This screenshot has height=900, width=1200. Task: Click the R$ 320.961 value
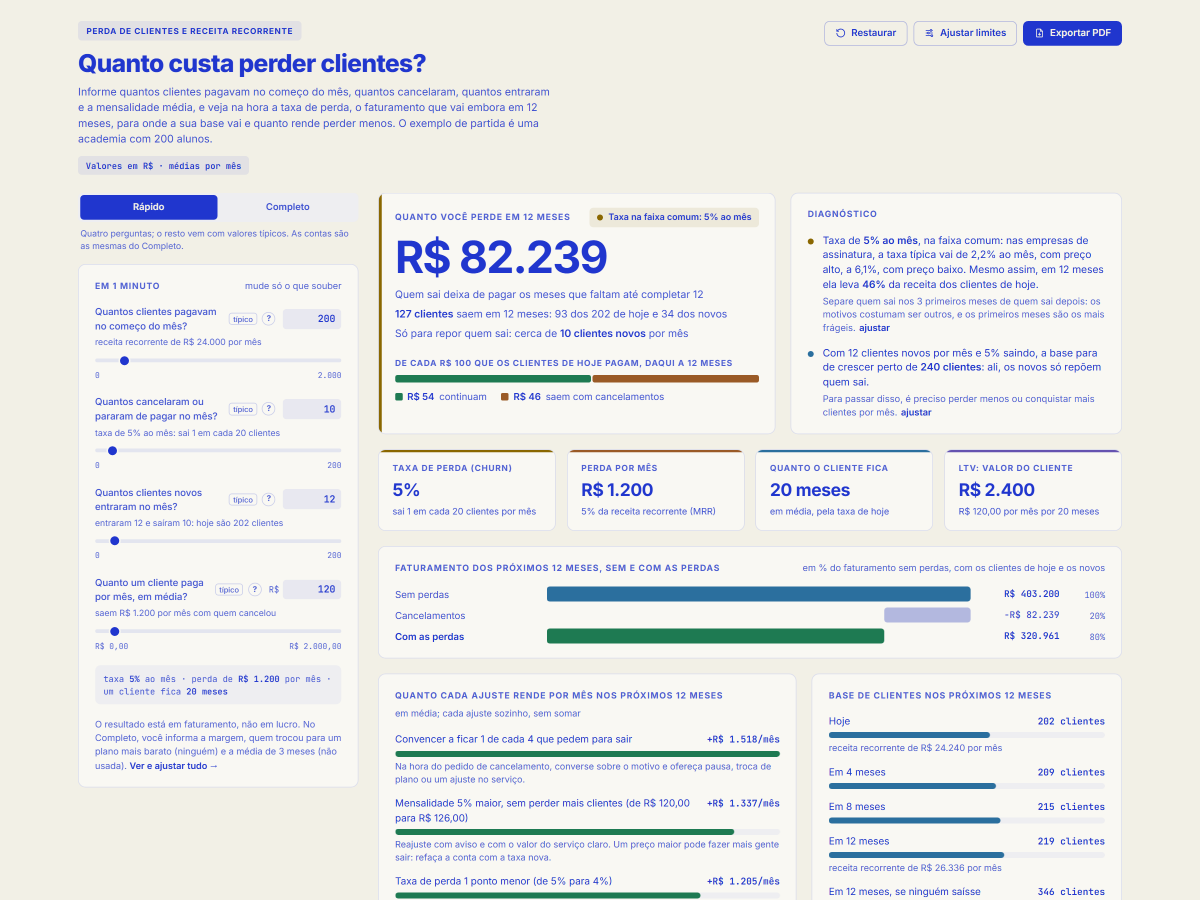[x=1031, y=636]
